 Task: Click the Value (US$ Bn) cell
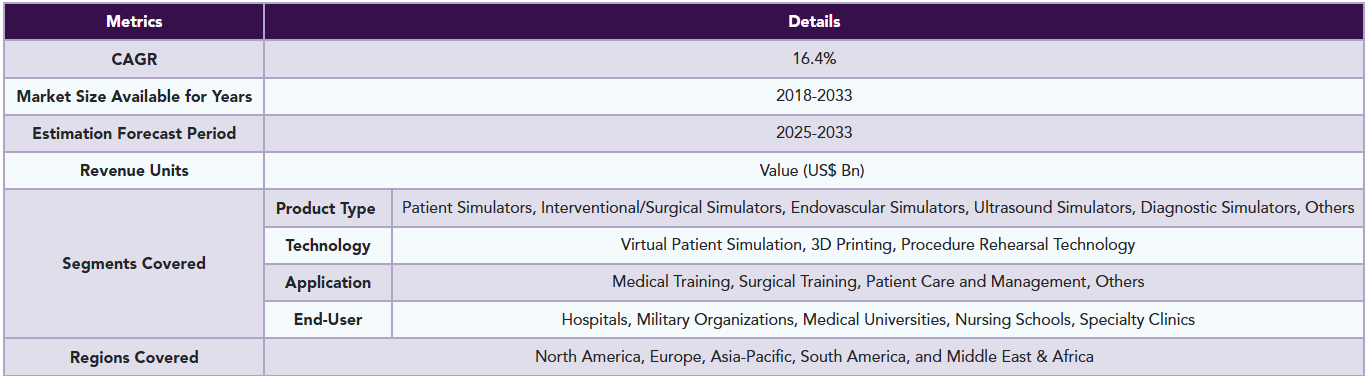click(x=814, y=171)
